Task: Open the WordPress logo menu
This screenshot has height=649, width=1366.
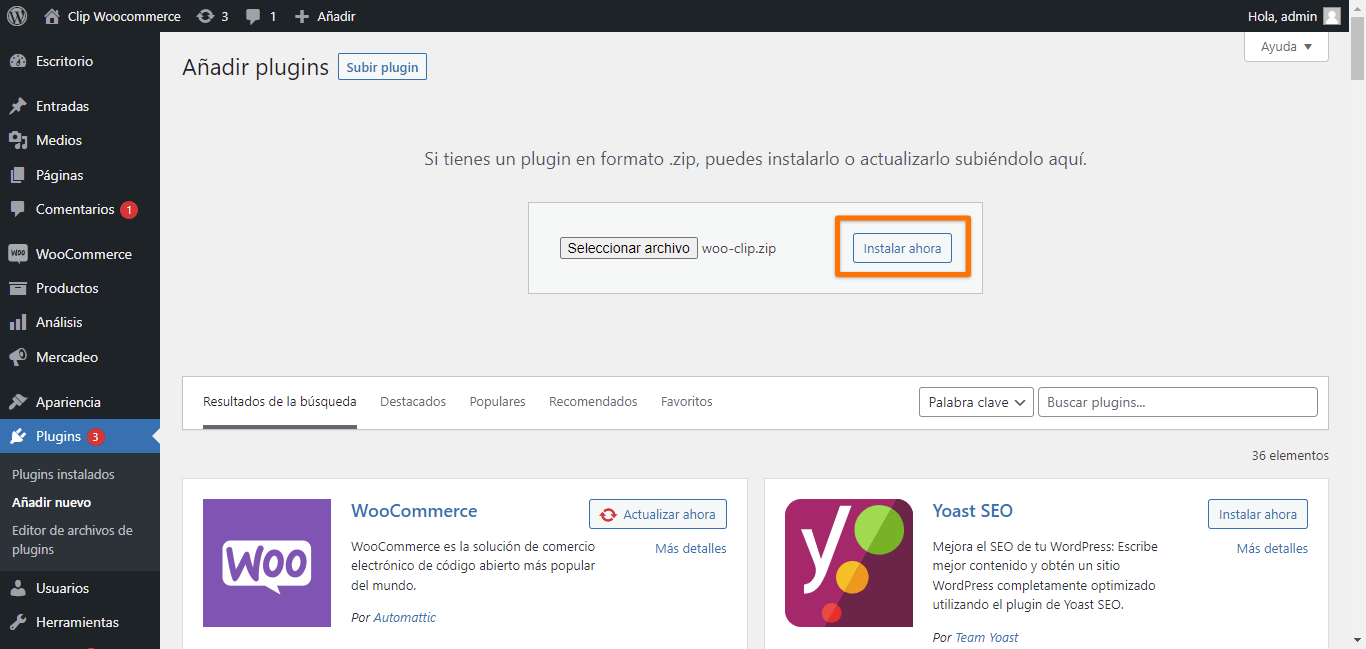Action: click(17, 16)
